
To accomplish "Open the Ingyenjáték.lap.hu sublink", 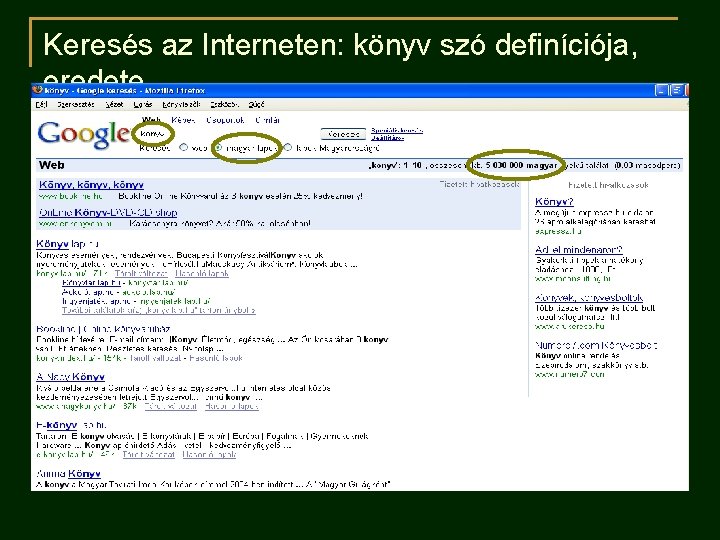I will click(x=96, y=301).
